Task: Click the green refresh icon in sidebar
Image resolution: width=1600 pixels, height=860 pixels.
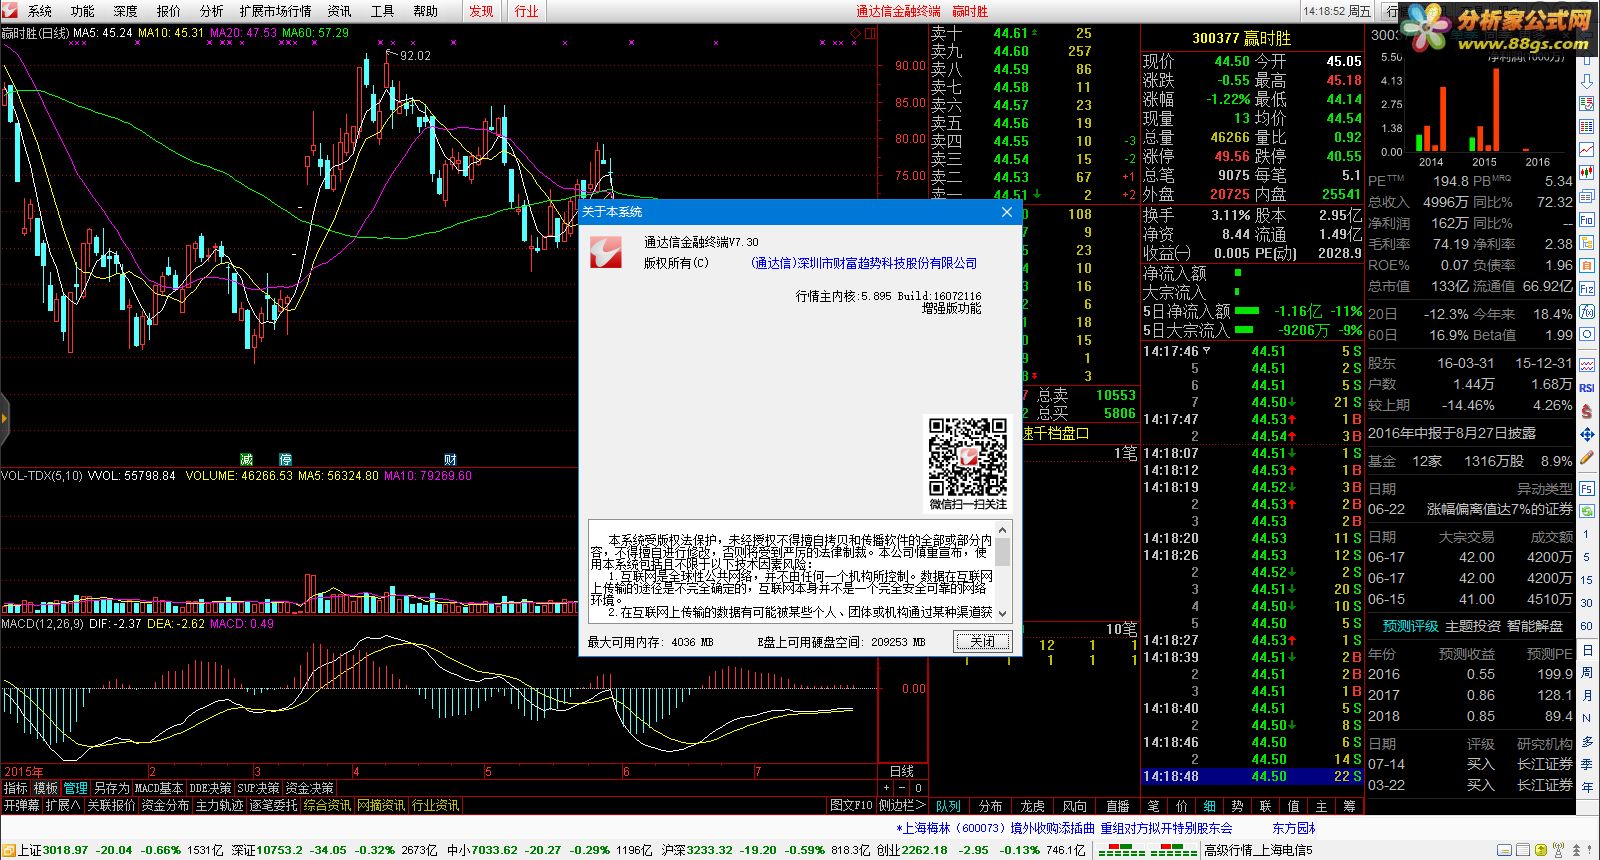Action: coord(1587,511)
